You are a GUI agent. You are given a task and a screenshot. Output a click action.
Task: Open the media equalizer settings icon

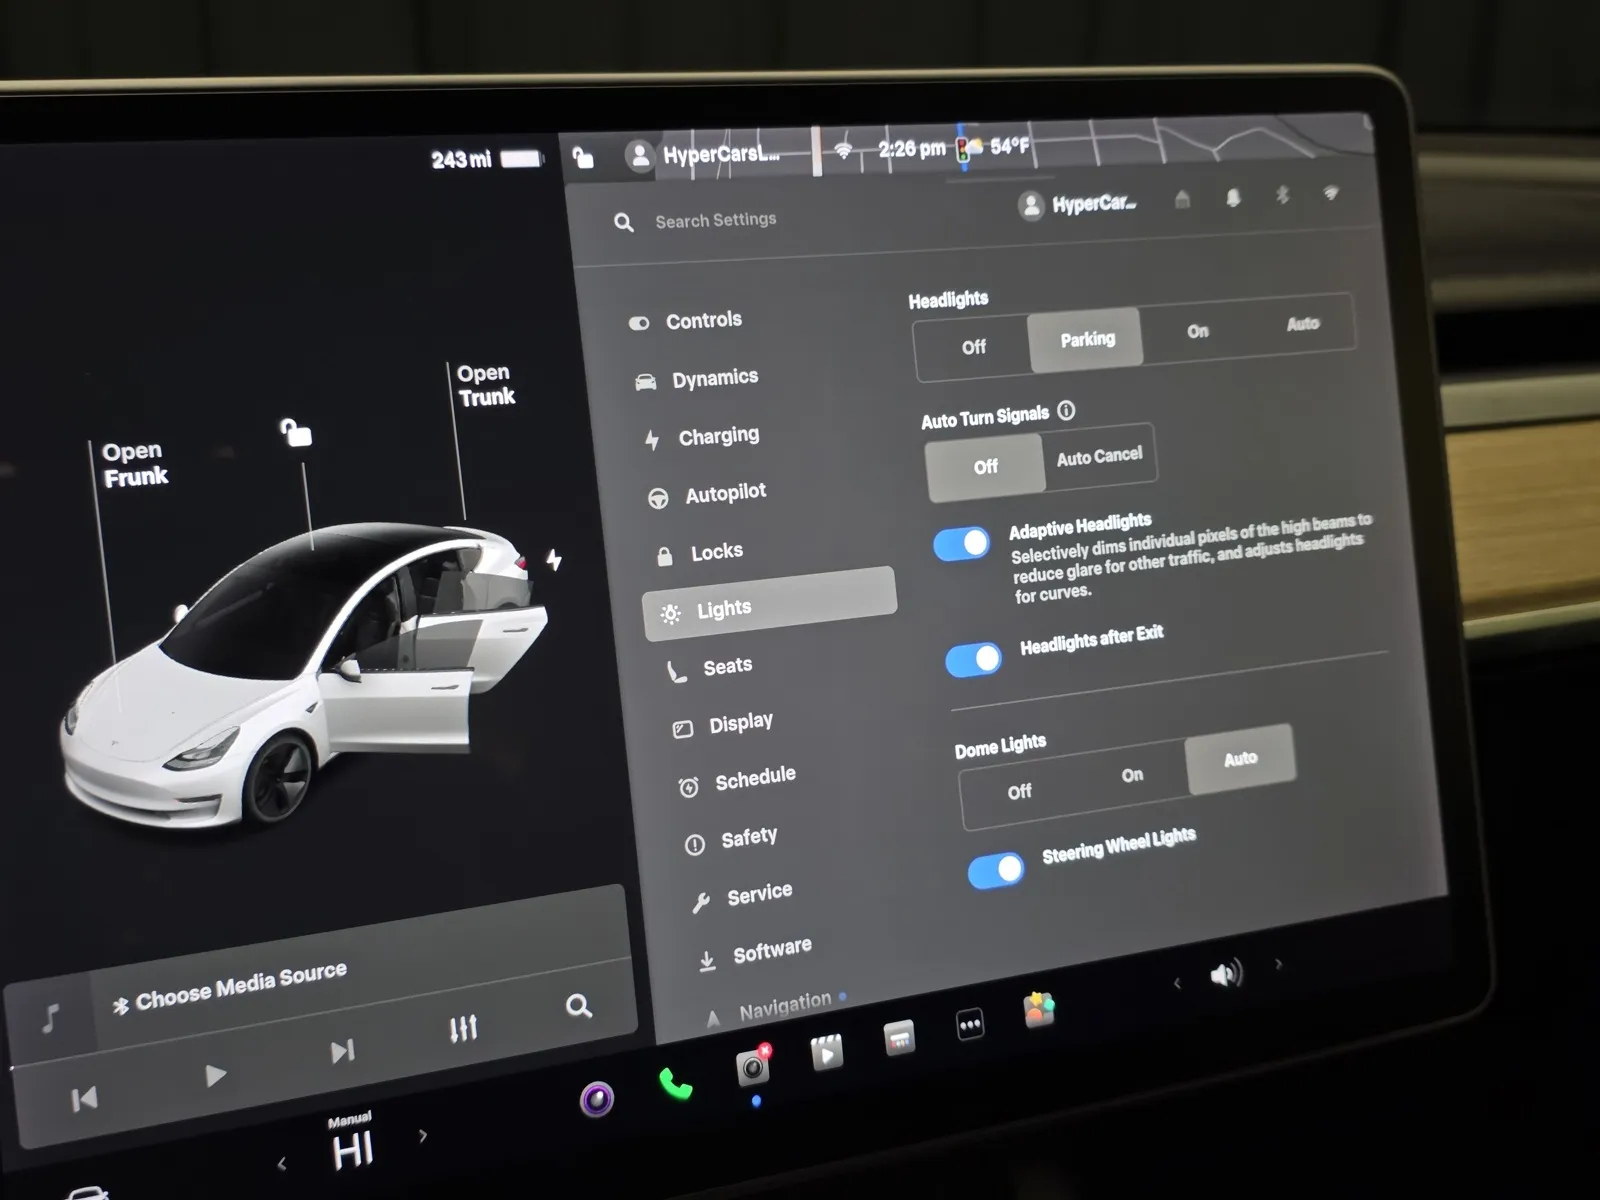tap(463, 1028)
